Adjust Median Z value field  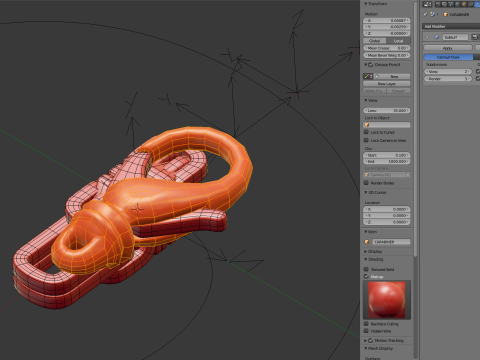(x=387, y=33)
